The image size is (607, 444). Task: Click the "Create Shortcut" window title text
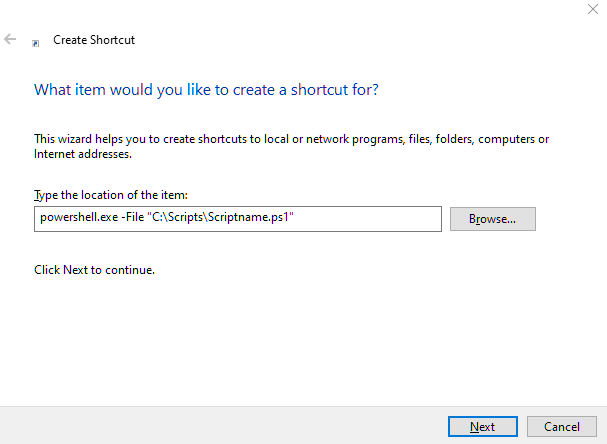(93, 40)
